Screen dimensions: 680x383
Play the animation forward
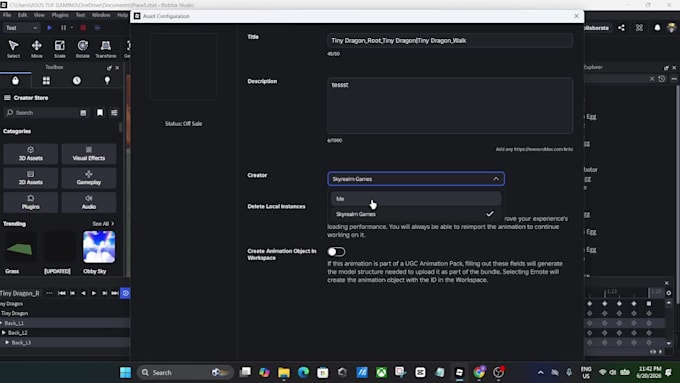tap(94, 293)
